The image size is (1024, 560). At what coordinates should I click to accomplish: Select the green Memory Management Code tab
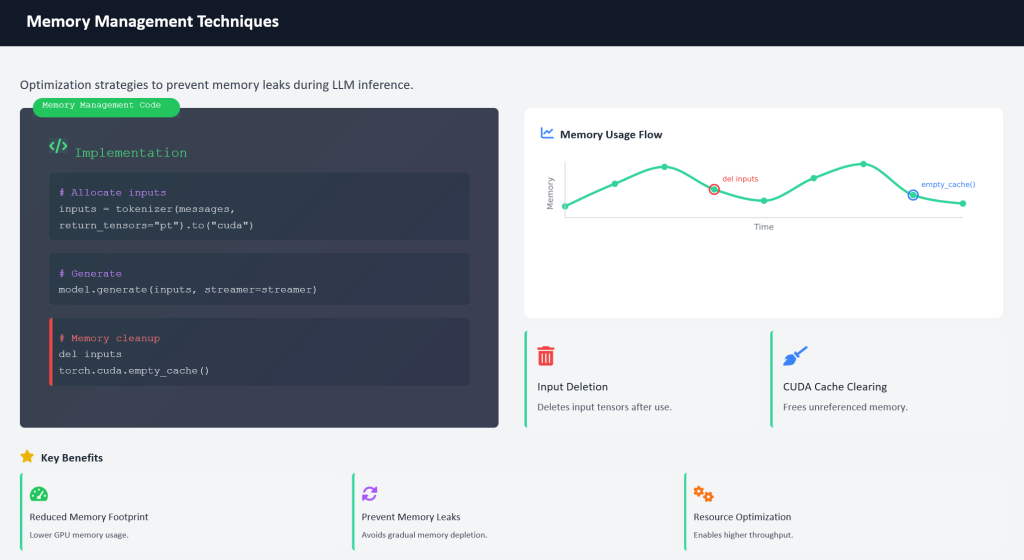point(106,105)
